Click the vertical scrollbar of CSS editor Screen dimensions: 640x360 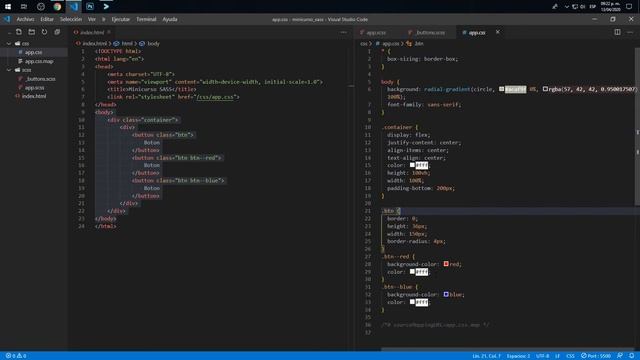pos(637,126)
